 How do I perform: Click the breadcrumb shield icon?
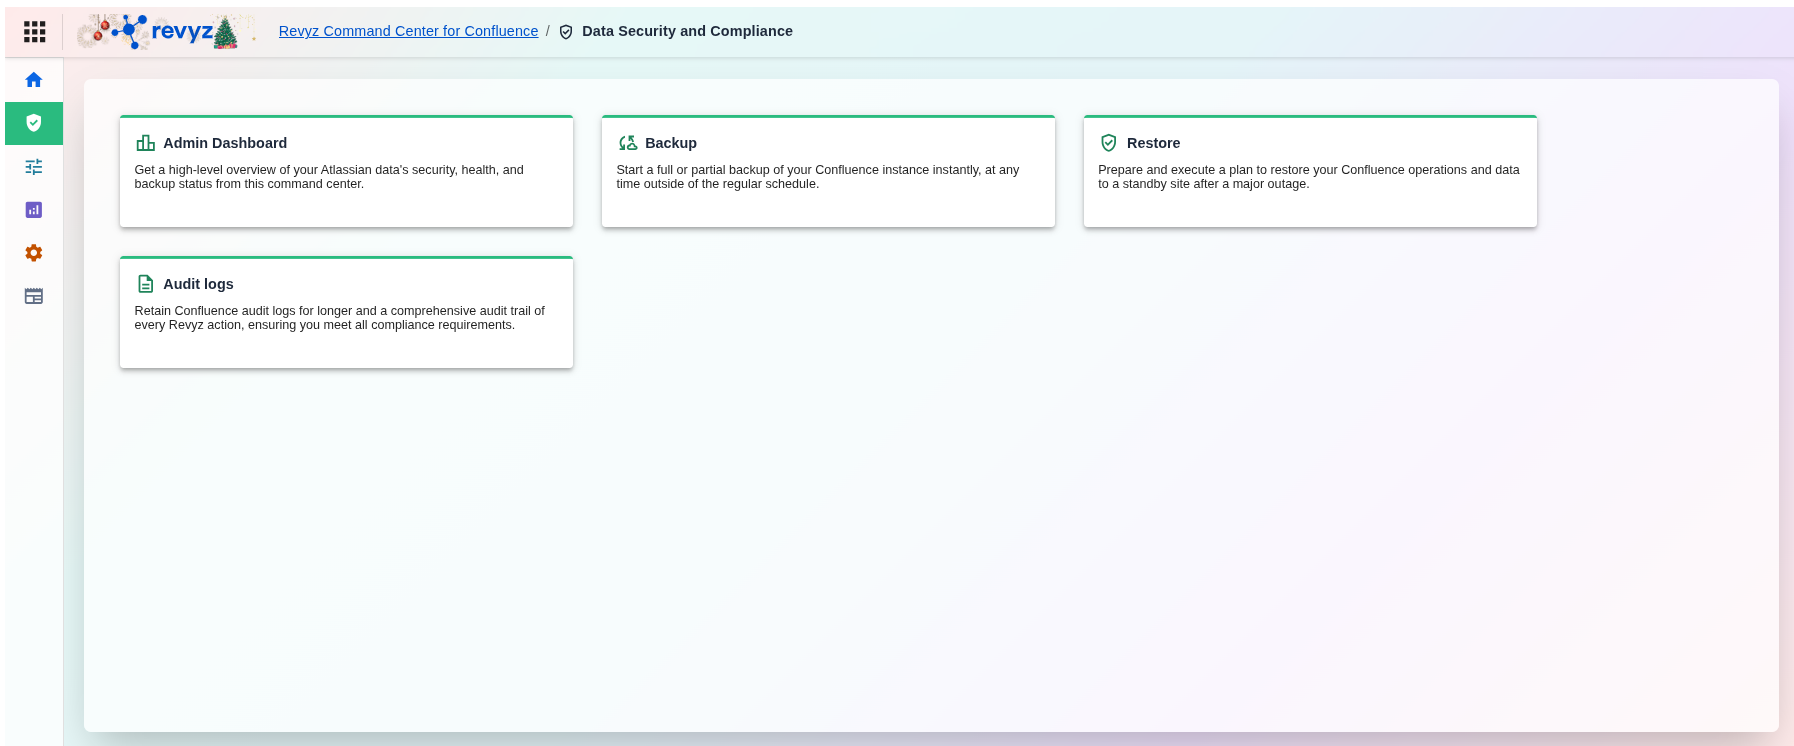(566, 32)
